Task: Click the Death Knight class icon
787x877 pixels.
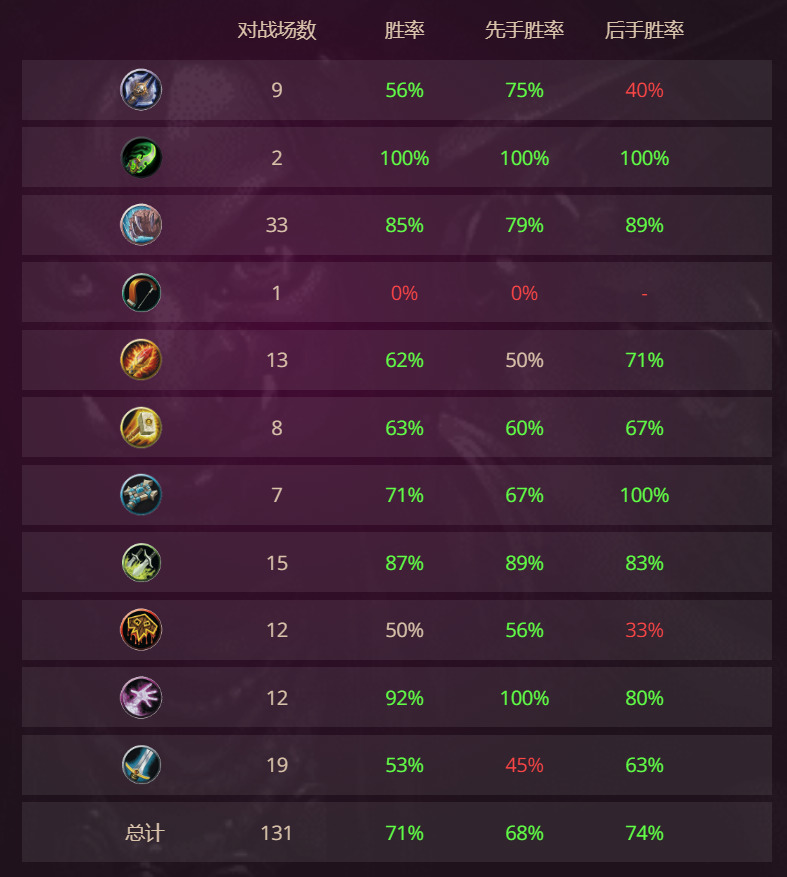Action: click(141, 90)
